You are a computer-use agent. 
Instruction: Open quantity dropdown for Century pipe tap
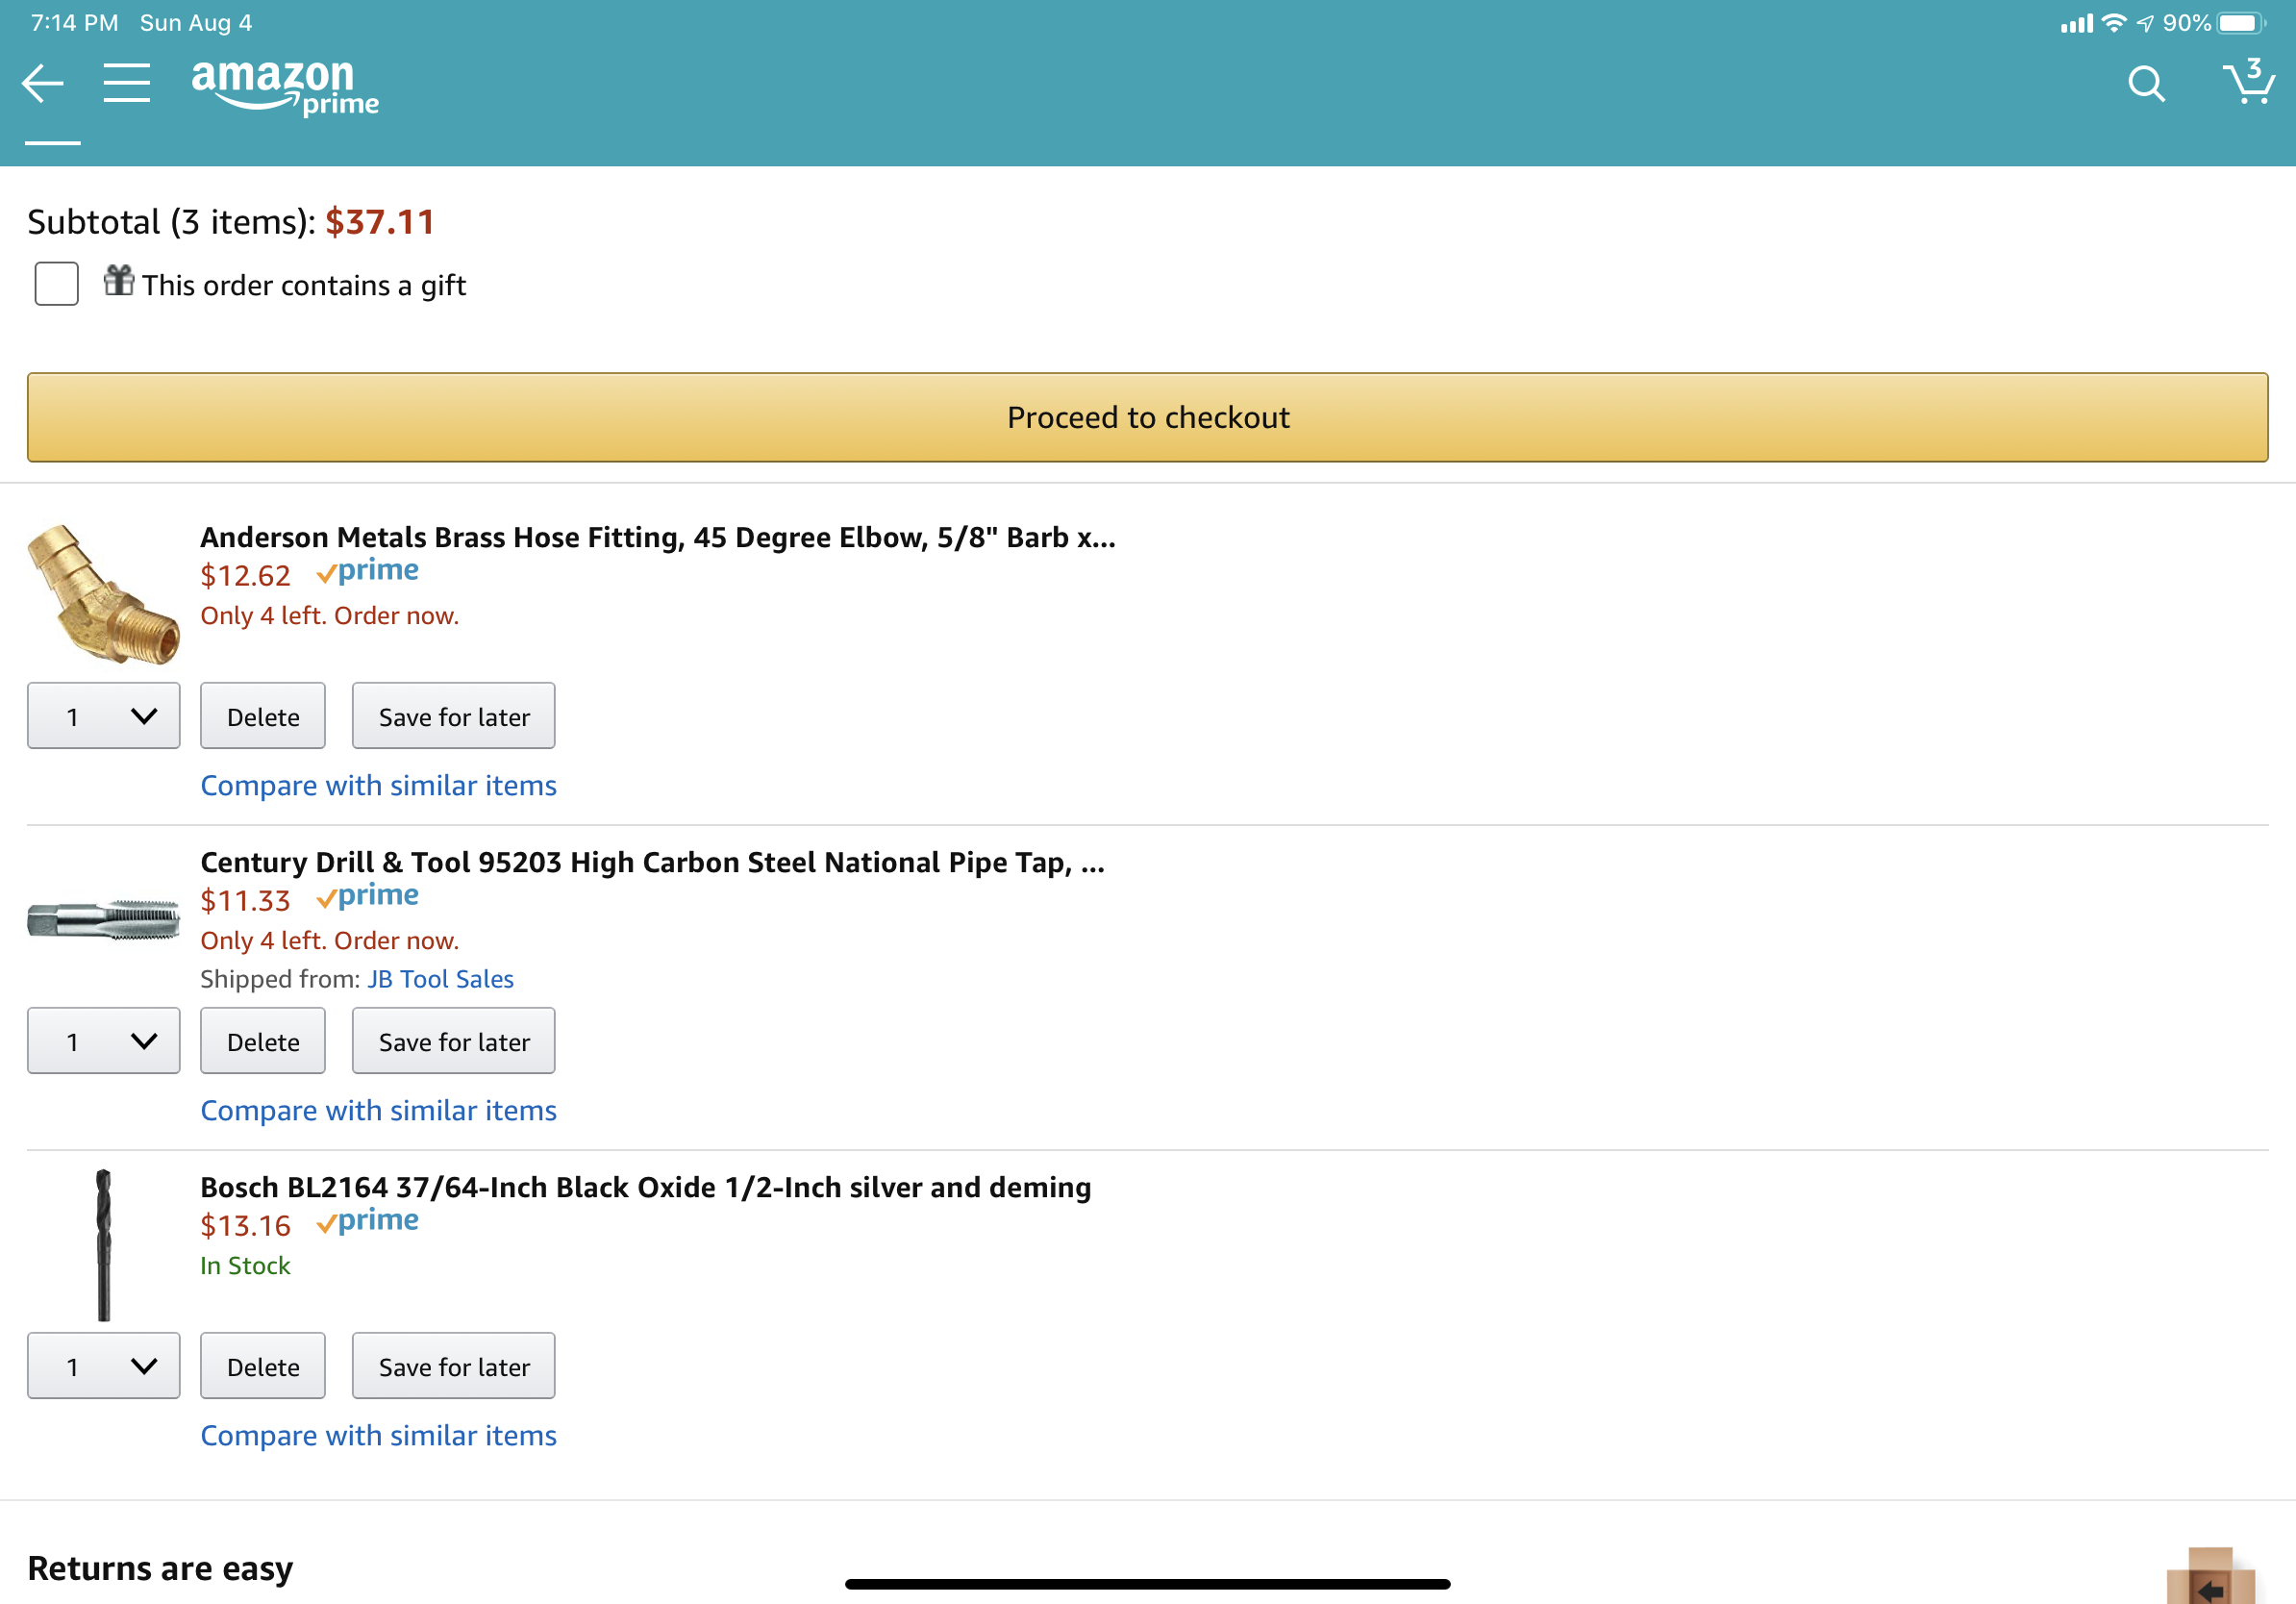coord(104,1041)
